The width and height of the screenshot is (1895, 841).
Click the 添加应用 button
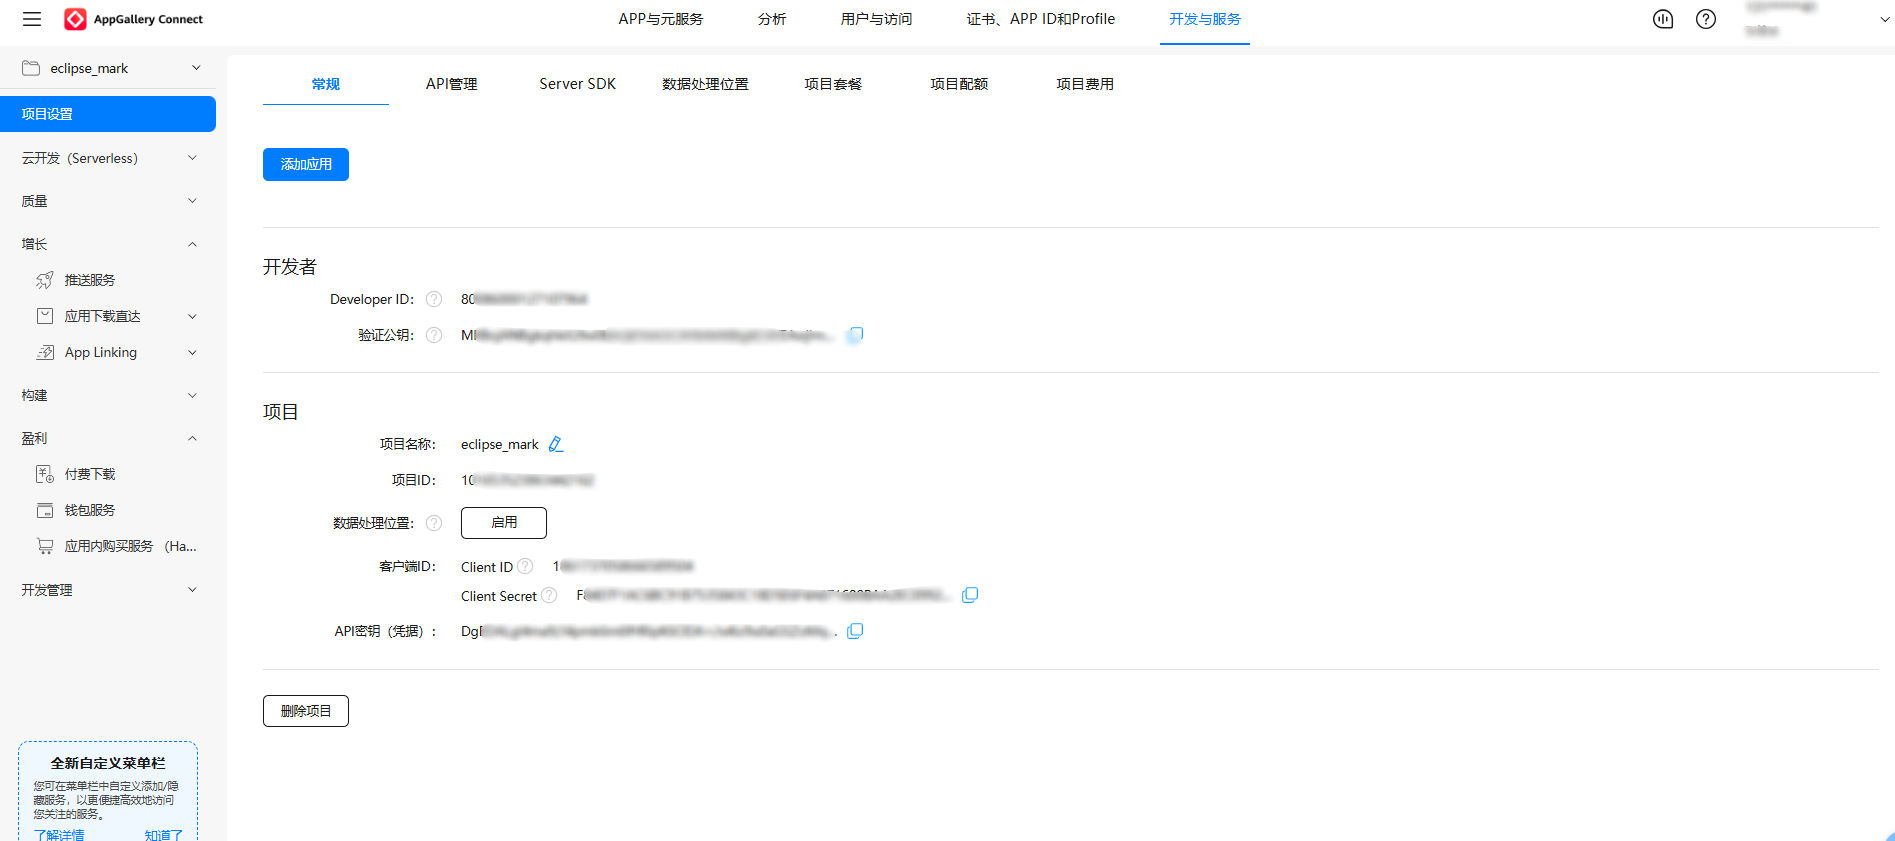tap(306, 164)
